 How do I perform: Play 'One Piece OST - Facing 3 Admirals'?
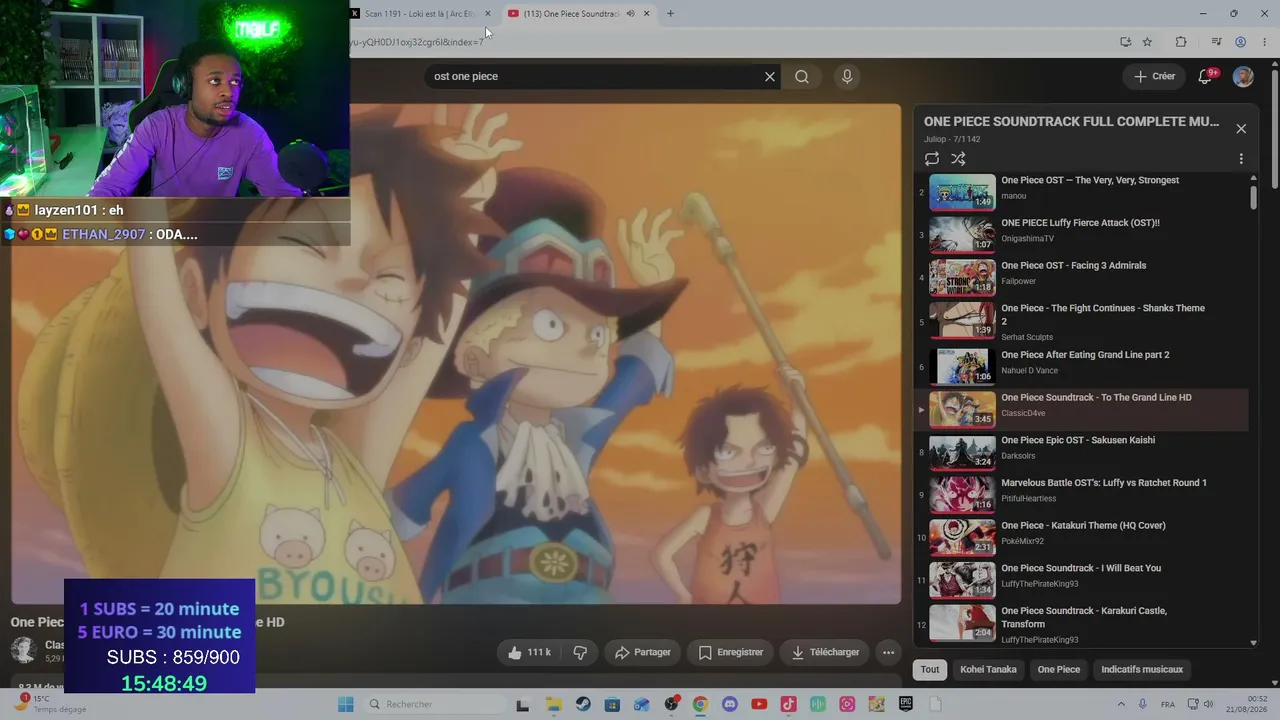(1081, 278)
